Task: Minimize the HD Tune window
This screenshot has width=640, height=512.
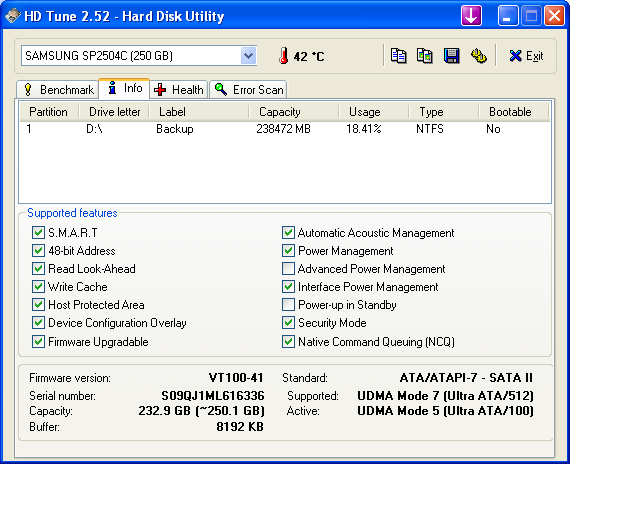Action: (x=508, y=16)
